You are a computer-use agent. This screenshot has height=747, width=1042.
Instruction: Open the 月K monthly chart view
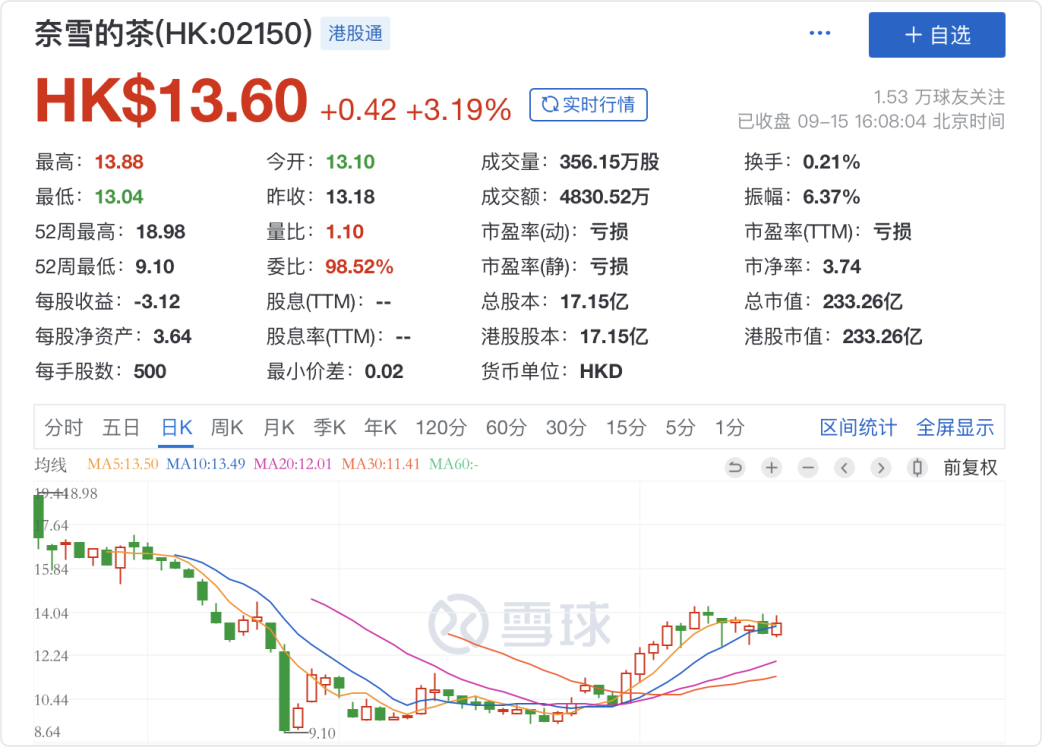[278, 427]
